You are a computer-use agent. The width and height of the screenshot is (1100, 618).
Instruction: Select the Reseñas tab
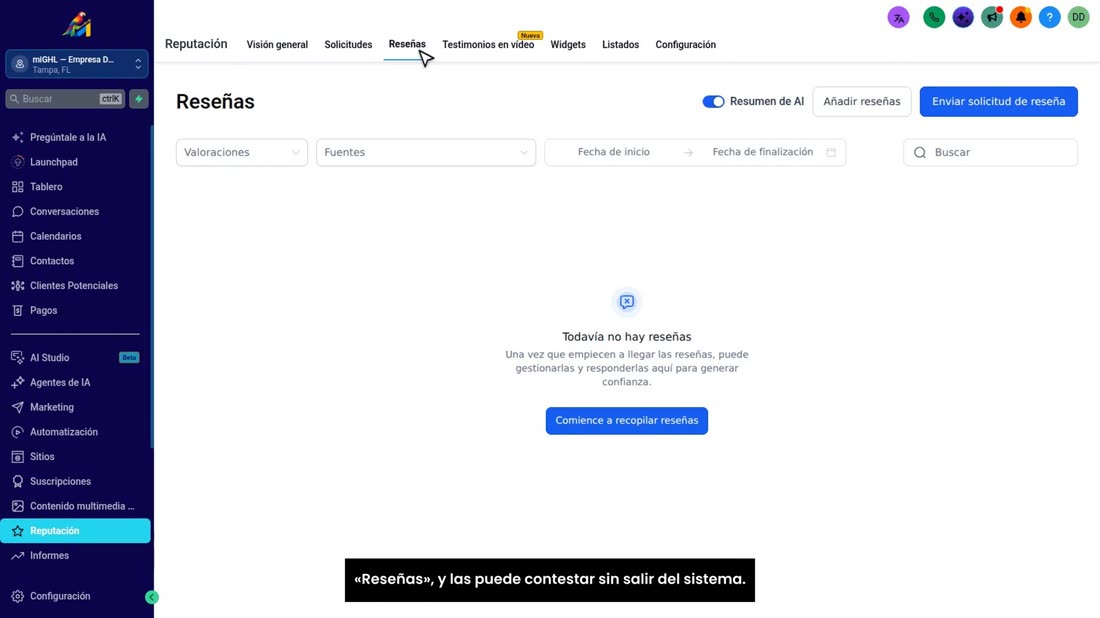(x=407, y=44)
